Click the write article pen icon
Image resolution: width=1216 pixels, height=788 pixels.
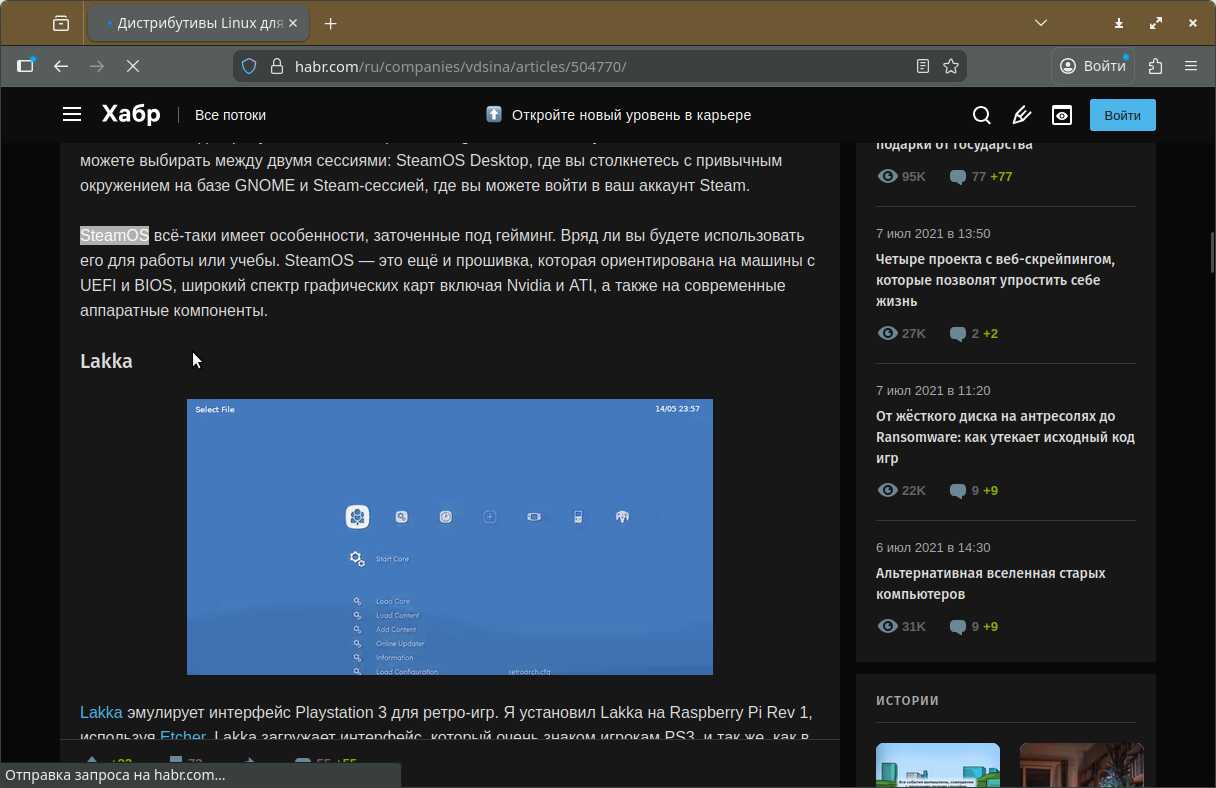(1022, 115)
